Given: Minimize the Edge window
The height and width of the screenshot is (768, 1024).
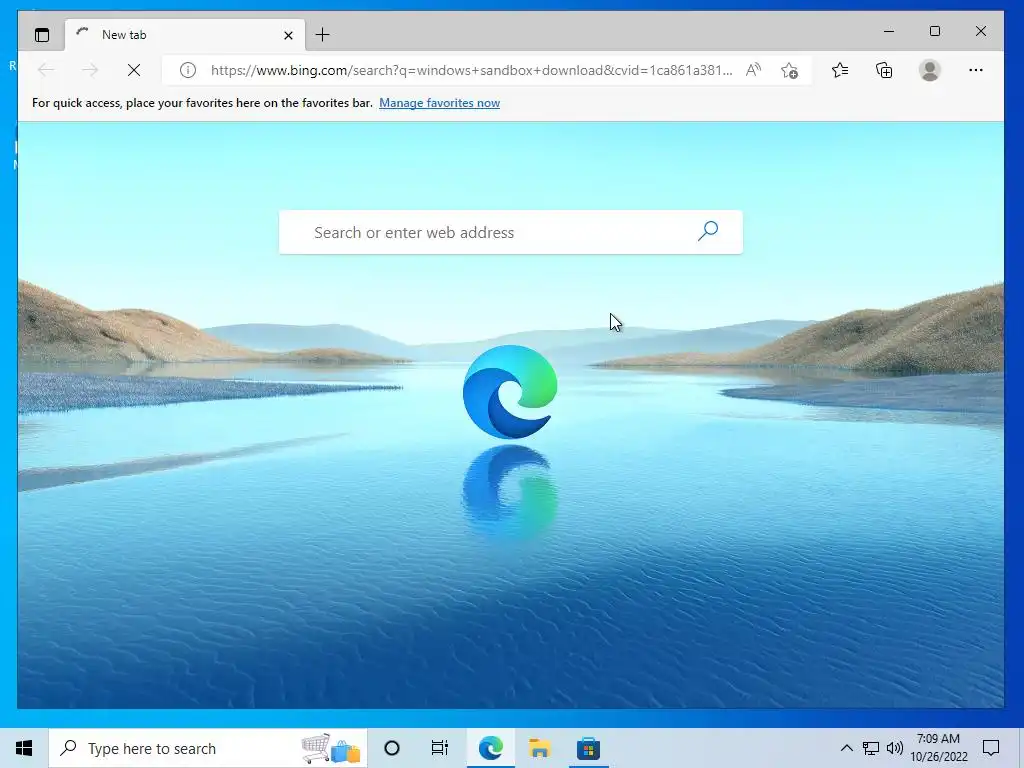Looking at the screenshot, I should pos(889,31).
